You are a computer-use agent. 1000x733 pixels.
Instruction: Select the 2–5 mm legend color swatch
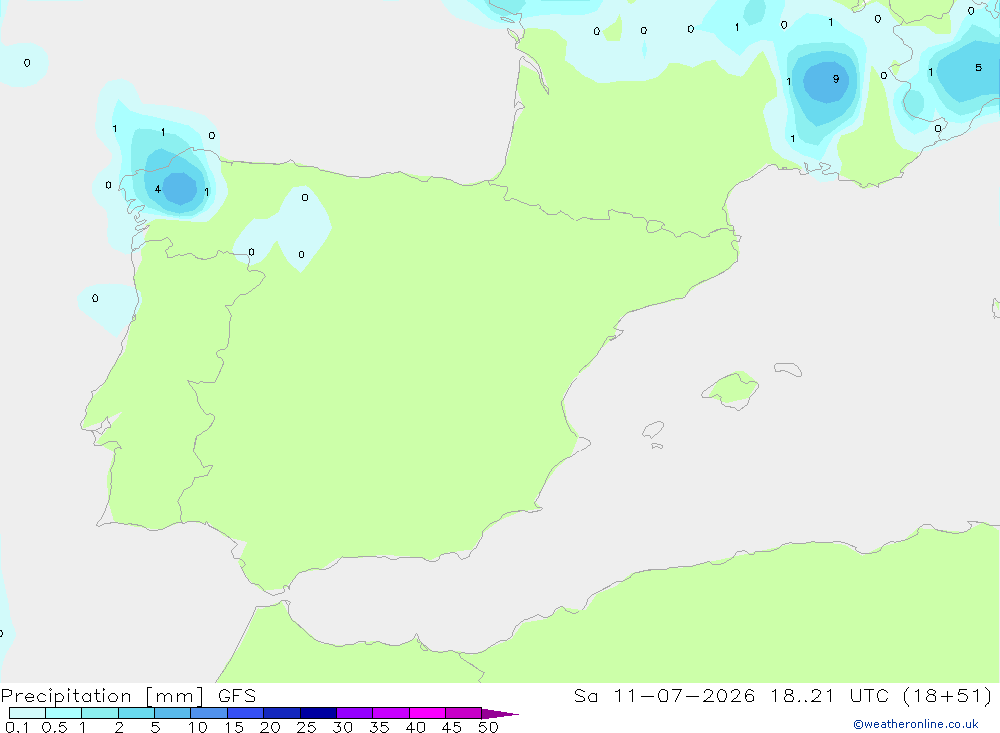pyautogui.click(x=136, y=713)
